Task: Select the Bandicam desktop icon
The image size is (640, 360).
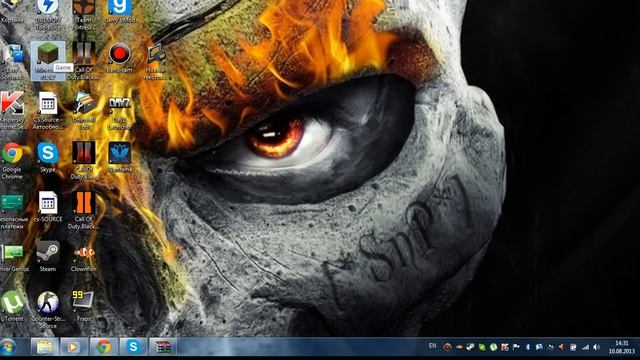Action: point(120,58)
